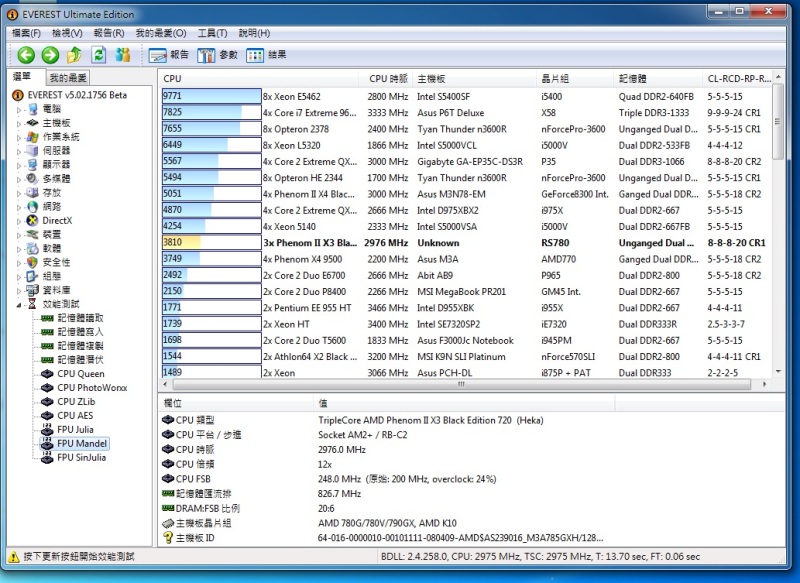Click the 組態 configuration icon
The image size is (800, 583).
[33, 276]
